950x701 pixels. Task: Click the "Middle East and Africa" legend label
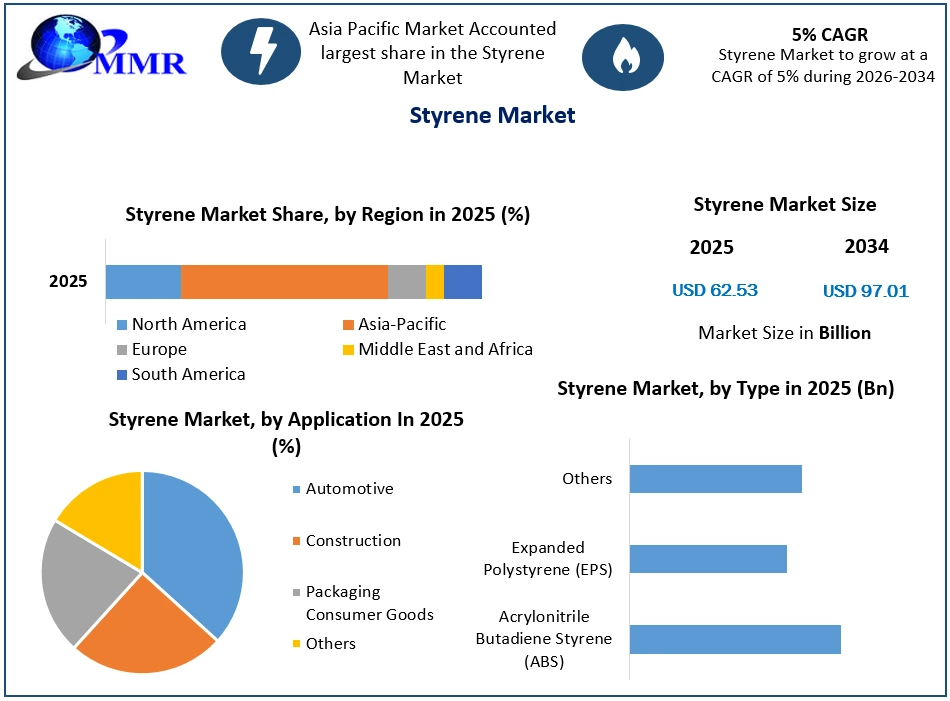445,350
